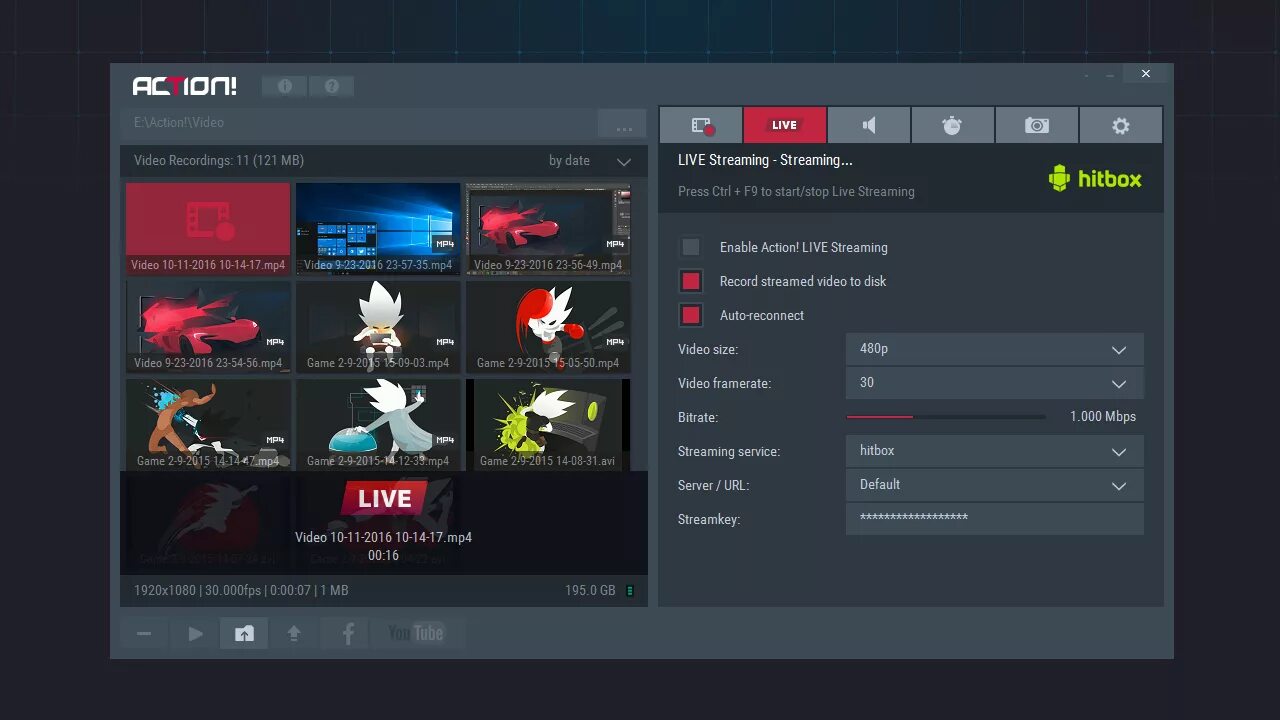Select the Game 2-9-2015 15-05-50.mp4 thumbnail
The image size is (1280, 720).
[x=548, y=326]
